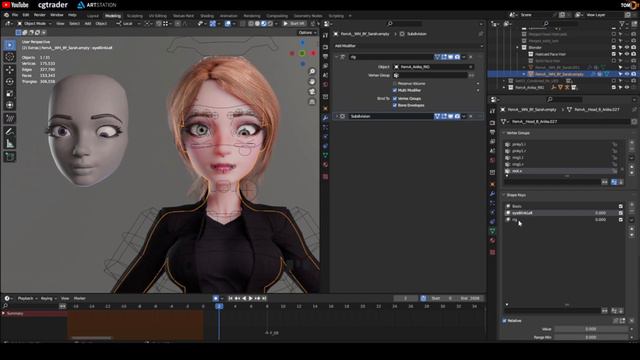Switch viewport to material preview shading
Viewport: 640px width, 360px height.
coord(264,24)
